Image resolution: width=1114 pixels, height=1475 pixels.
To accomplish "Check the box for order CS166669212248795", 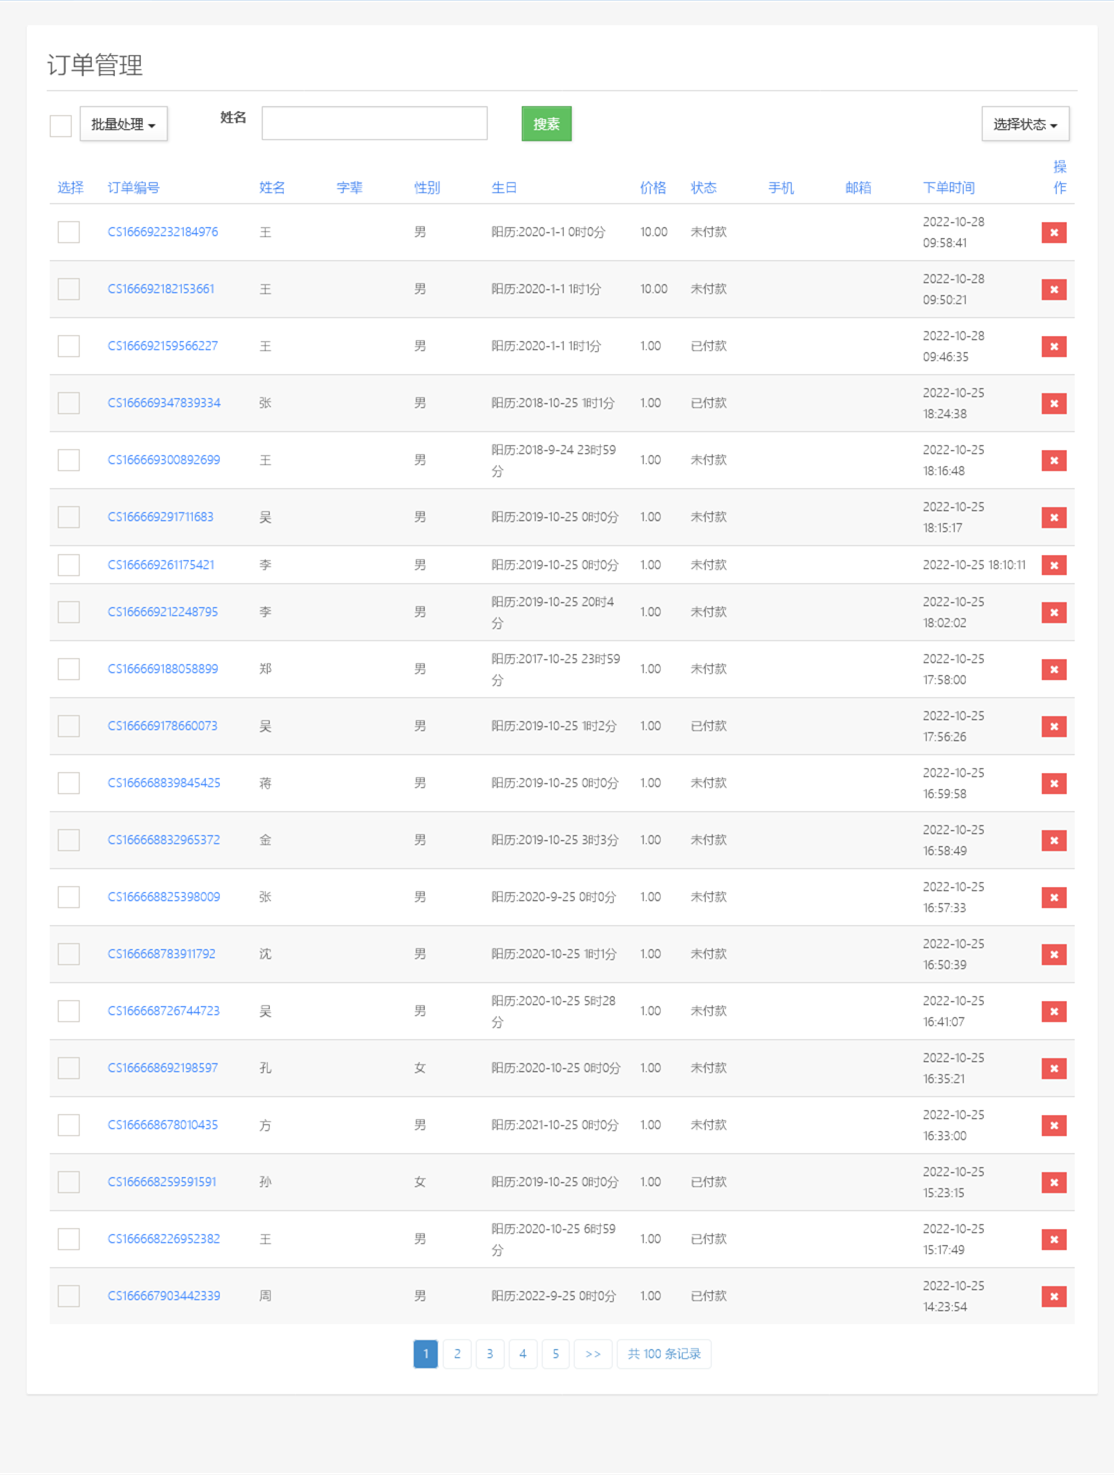I will pyautogui.click(x=69, y=612).
